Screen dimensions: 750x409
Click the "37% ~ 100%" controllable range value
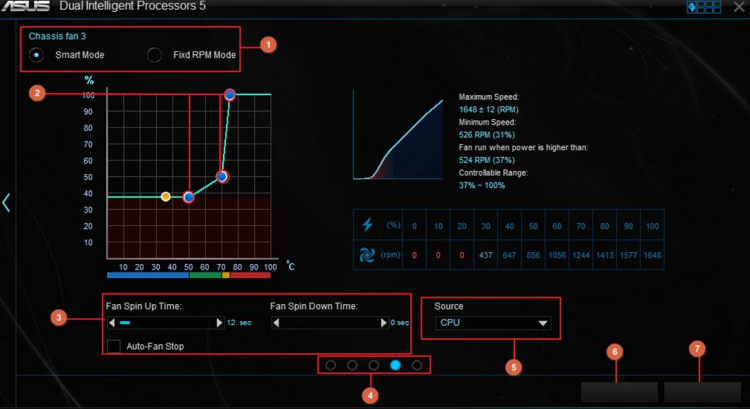coord(482,186)
